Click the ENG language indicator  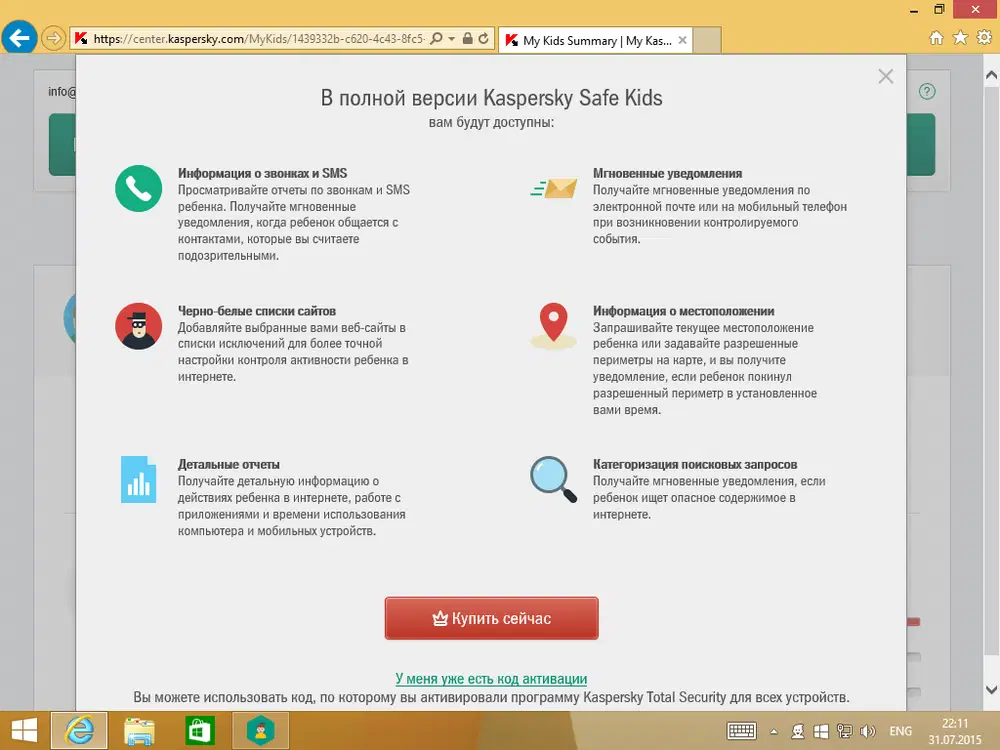point(901,731)
